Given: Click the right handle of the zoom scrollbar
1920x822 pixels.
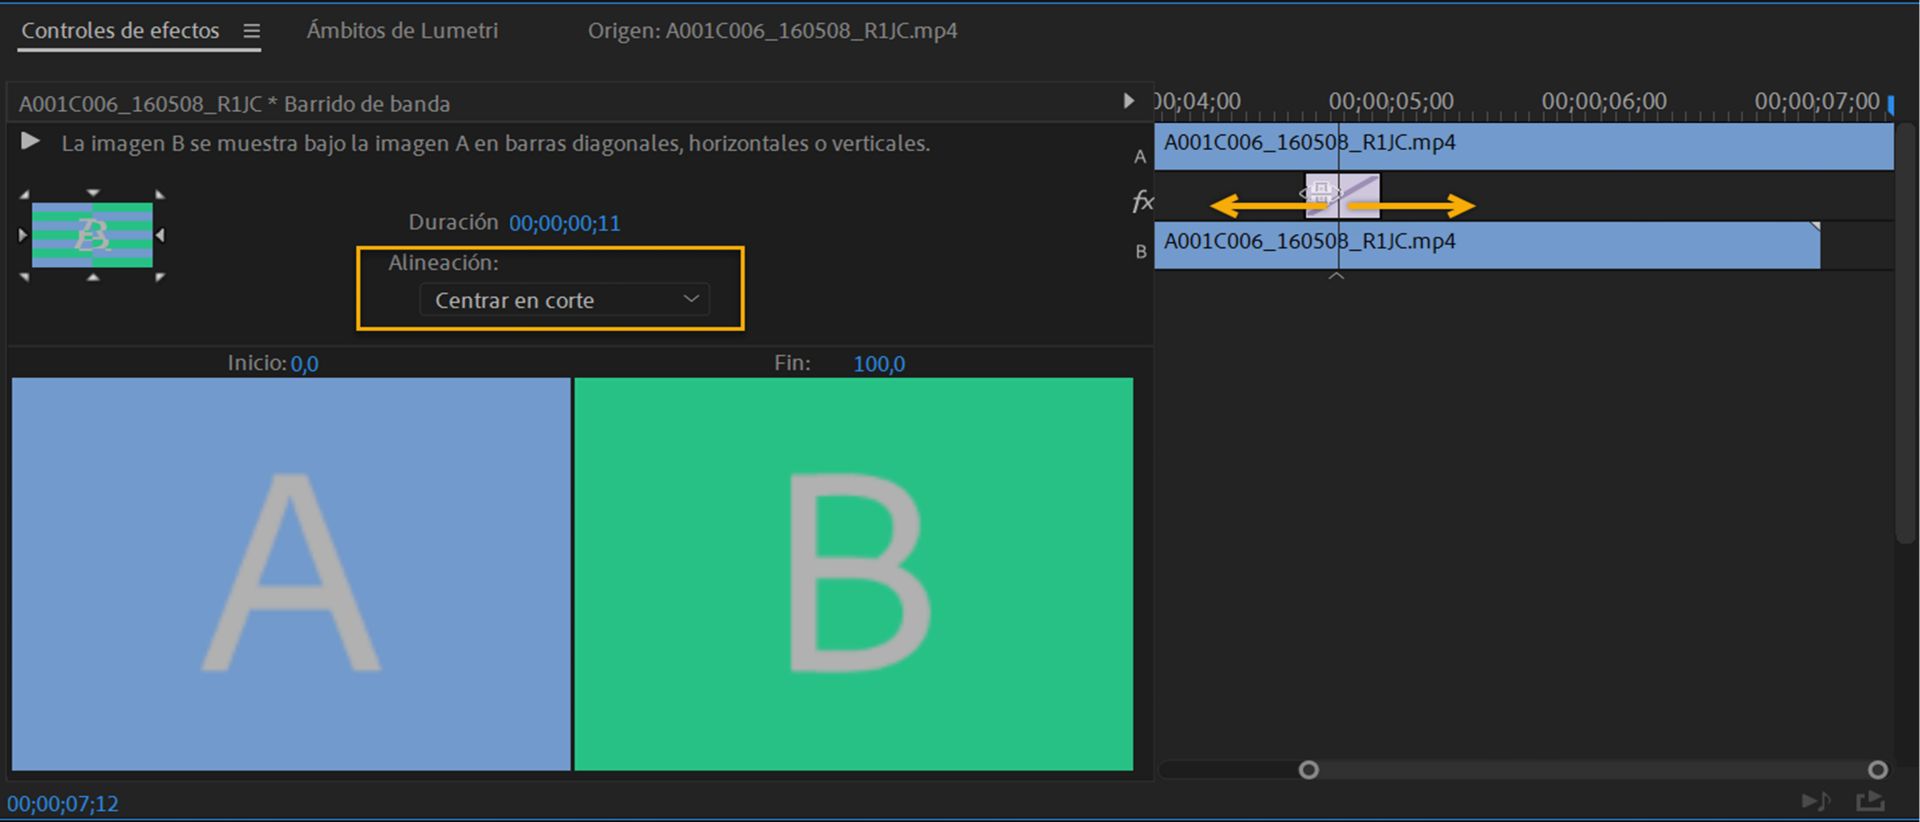Looking at the screenshot, I should [x=1877, y=769].
